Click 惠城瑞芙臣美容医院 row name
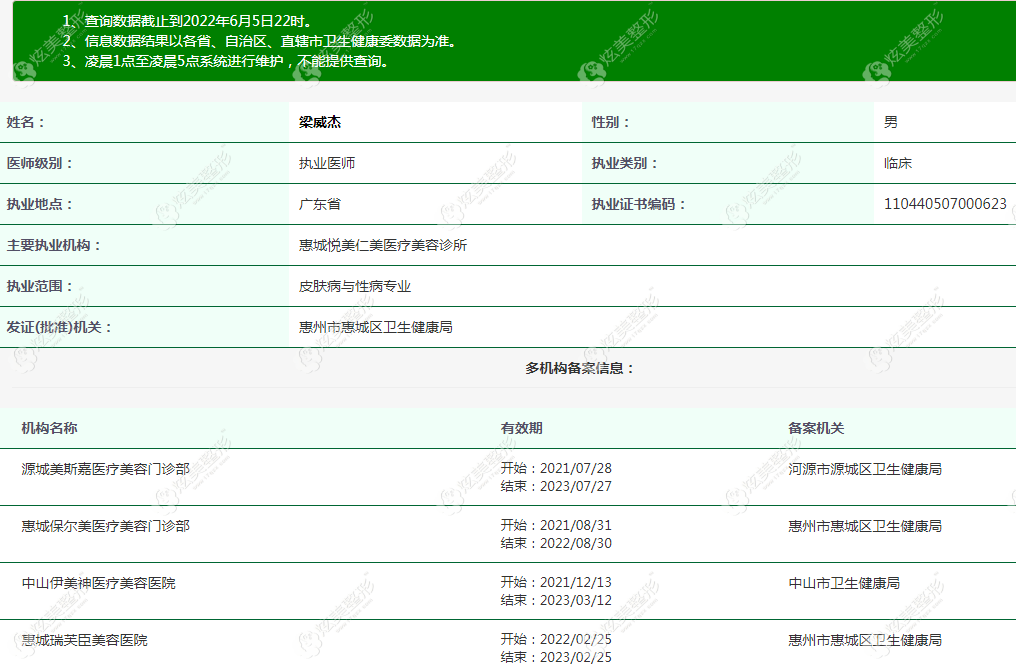The width and height of the screenshot is (1016, 666). [x=84, y=640]
